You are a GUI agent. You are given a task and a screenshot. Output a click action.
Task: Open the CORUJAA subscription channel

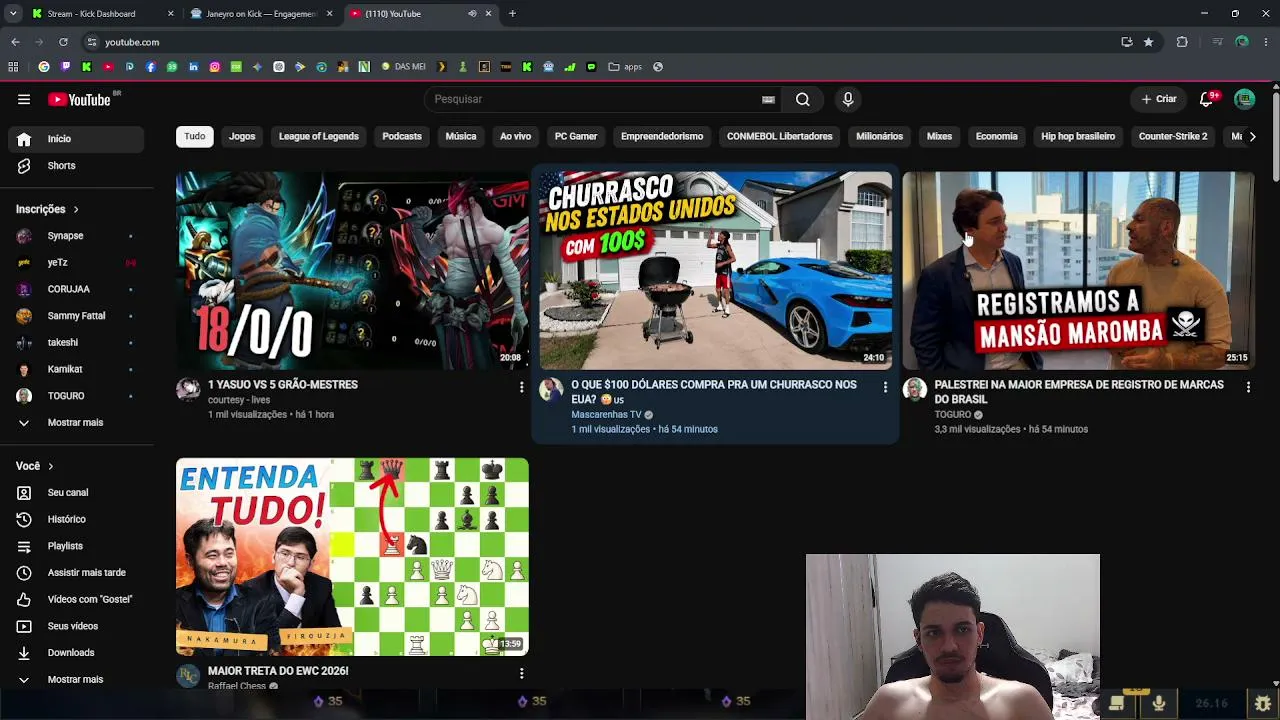[76, 289]
